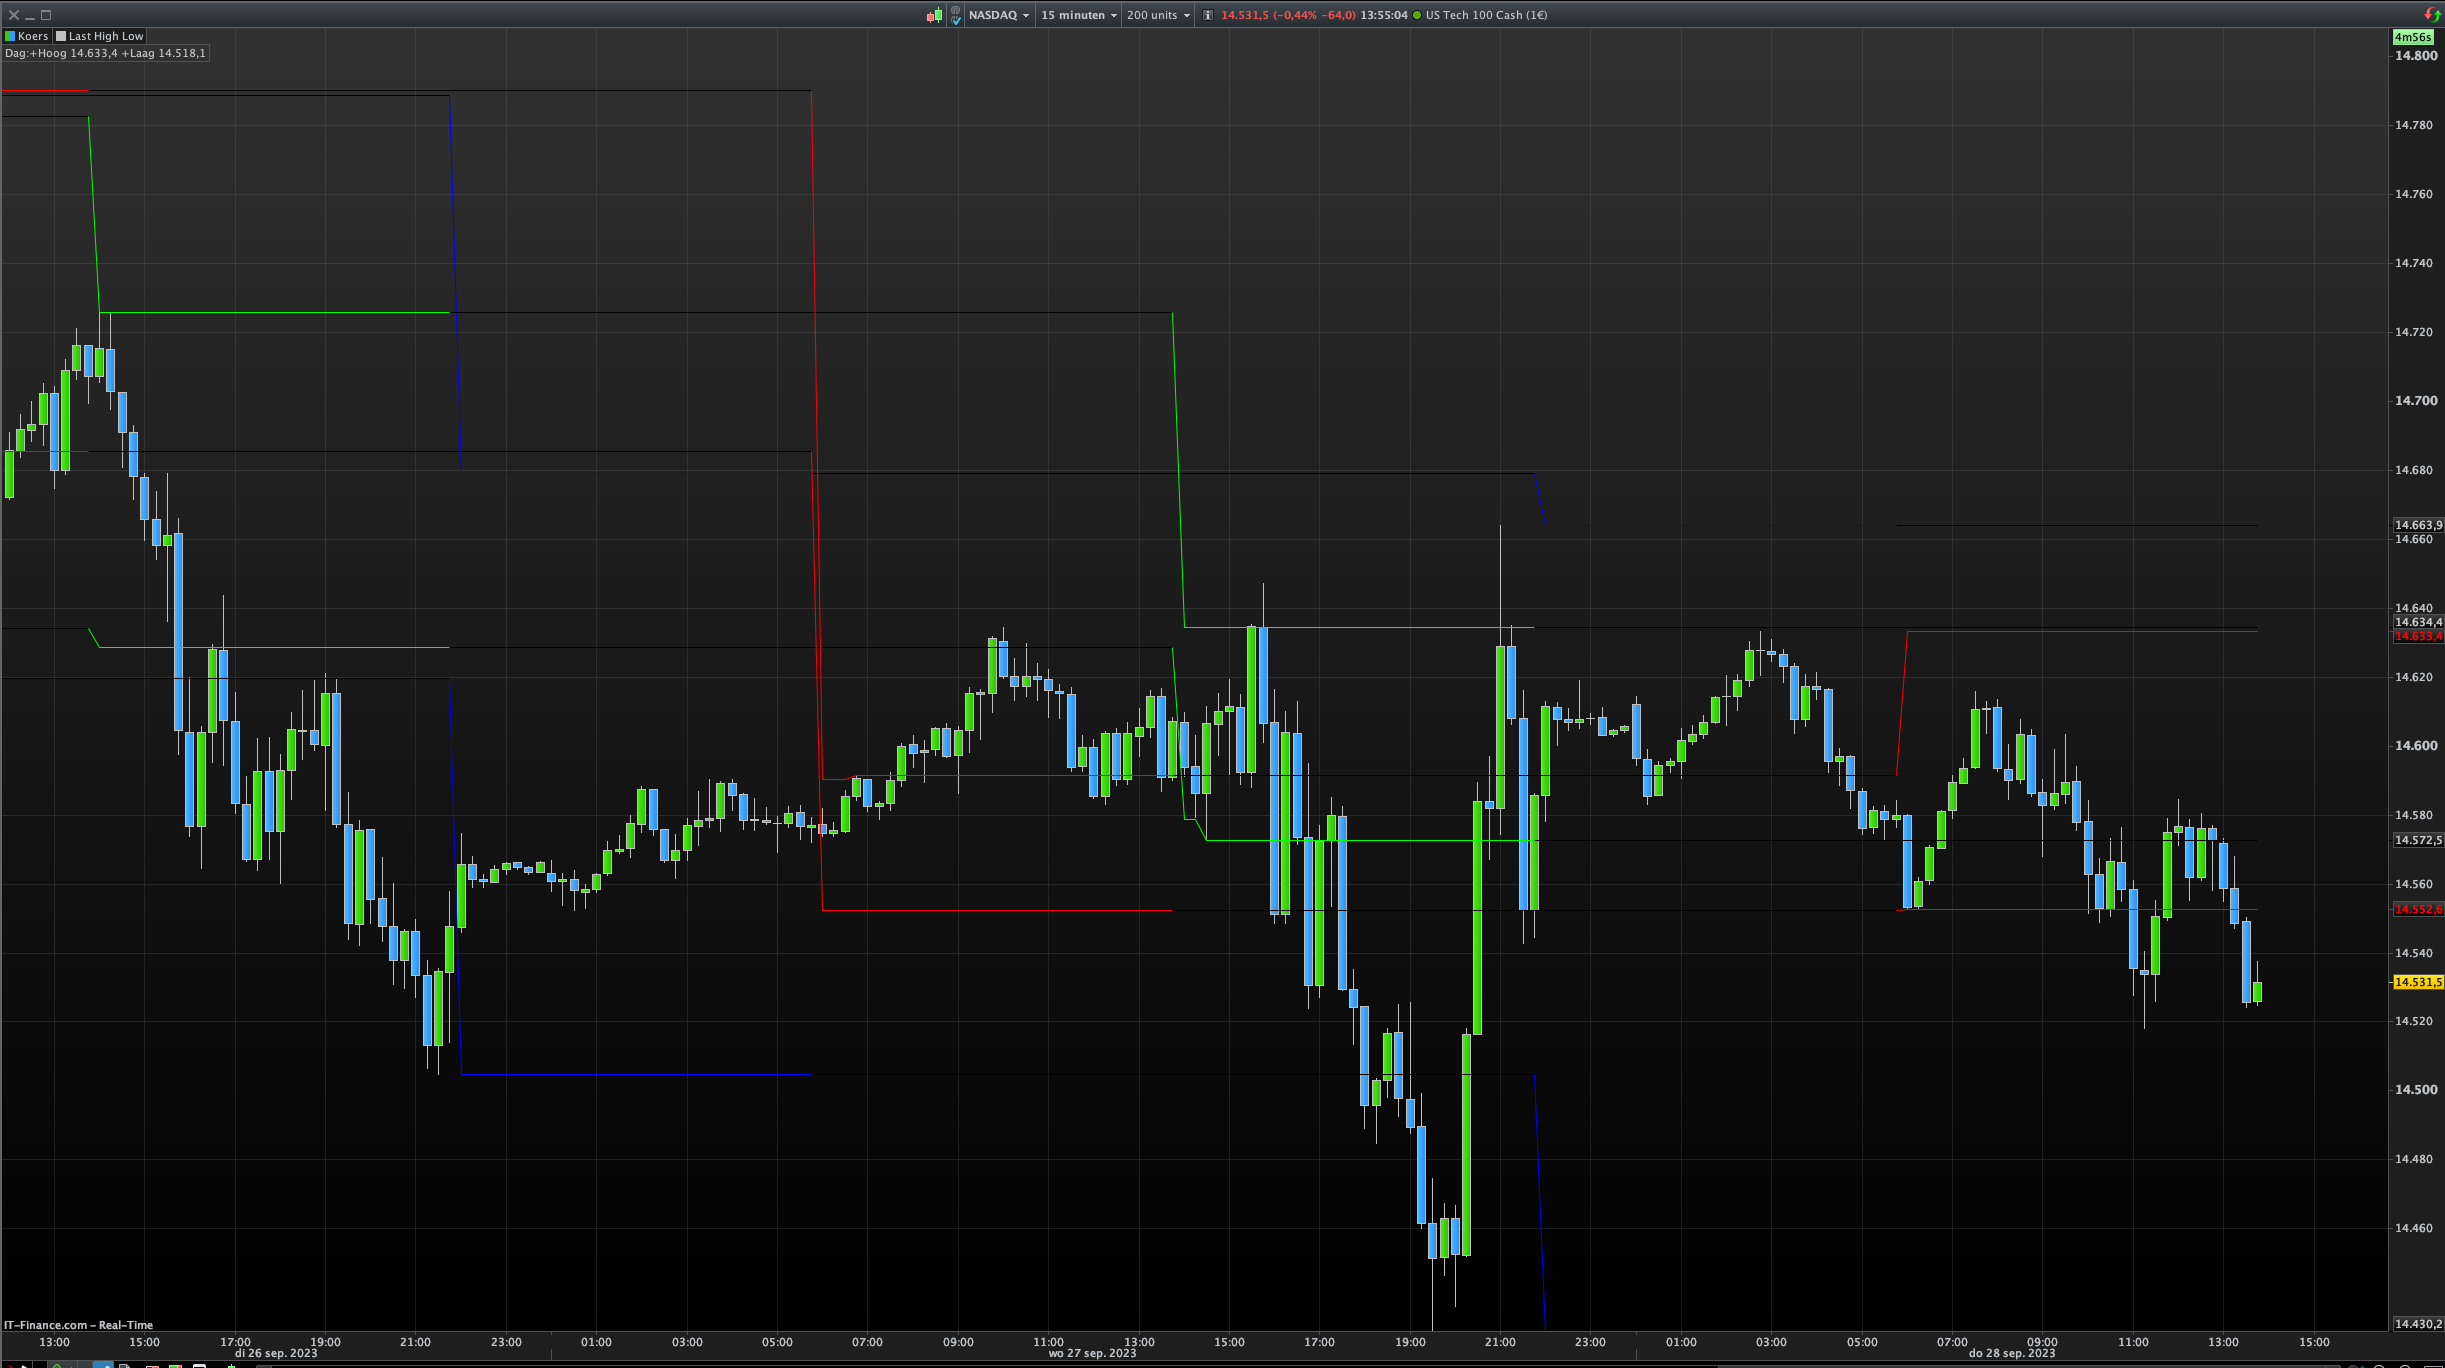Click the Dag Hoog Laag info box
The height and width of the screenshot is (1368, 2445).
tap(105, 53)
